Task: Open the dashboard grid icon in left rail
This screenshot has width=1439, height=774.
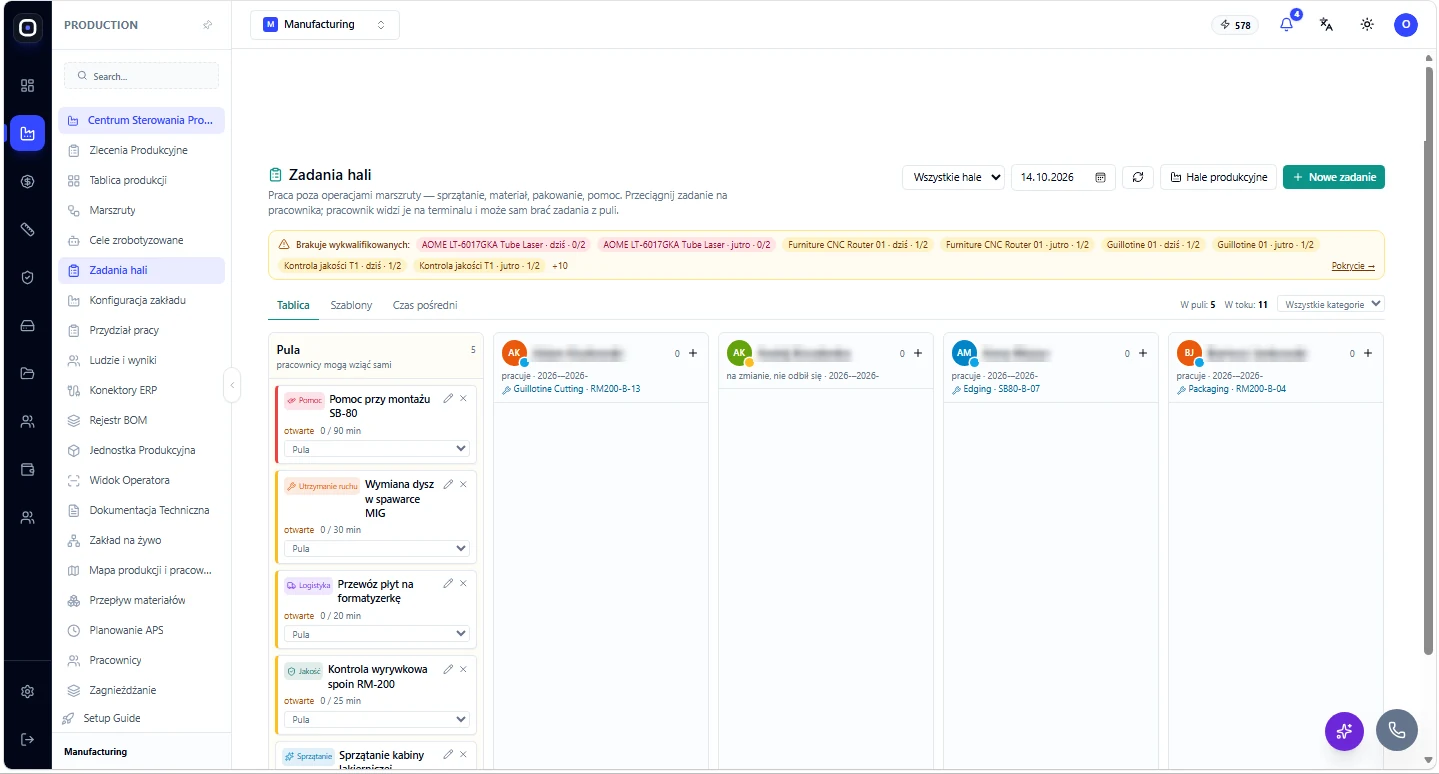Action: coord(27,85)
